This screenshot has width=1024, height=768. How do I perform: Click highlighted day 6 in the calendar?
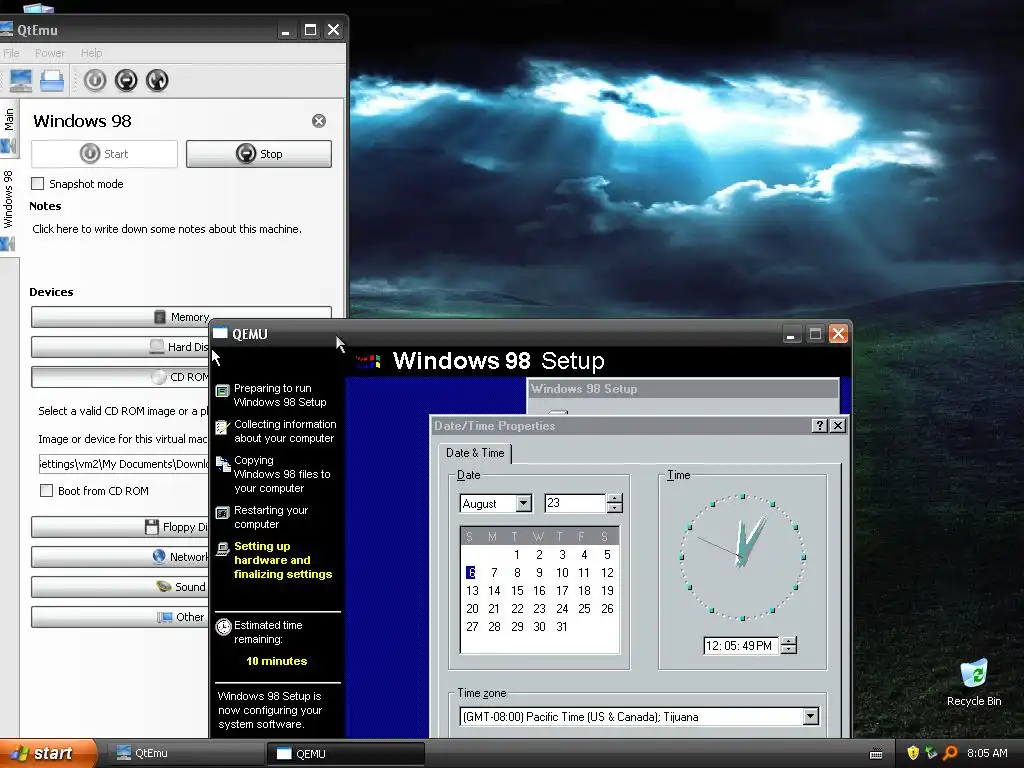[x=472, y=573]
